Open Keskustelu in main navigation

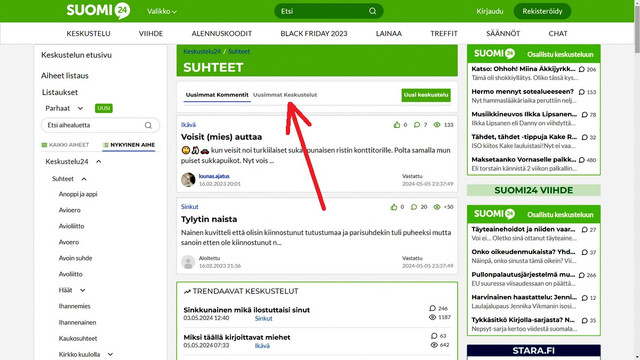[x=88, y=33]
